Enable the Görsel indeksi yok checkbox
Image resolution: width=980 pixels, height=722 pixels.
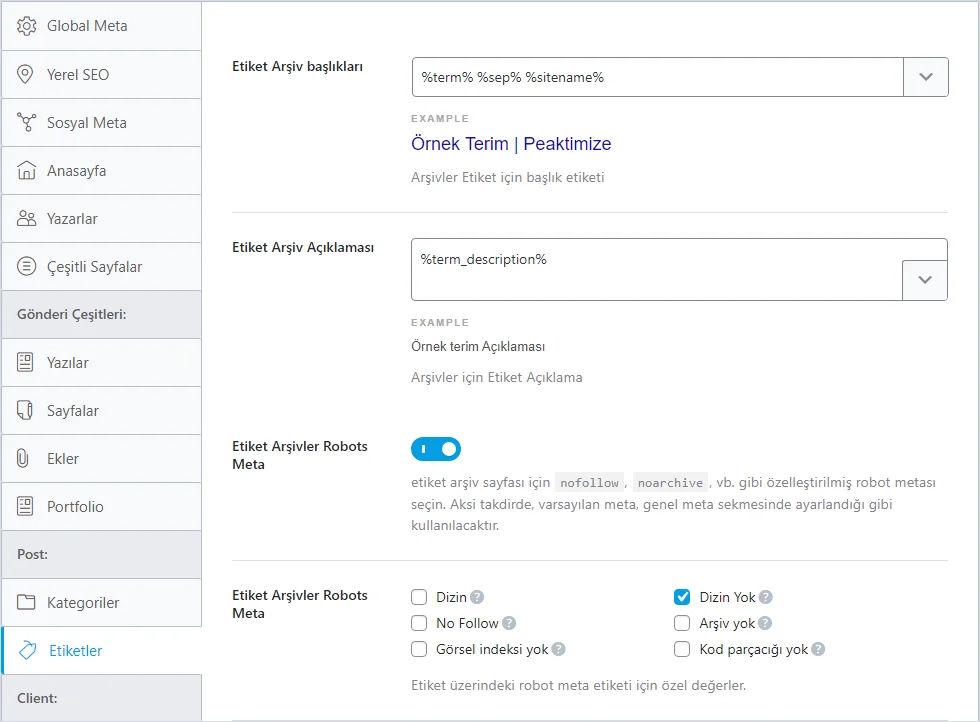(419, 649)
